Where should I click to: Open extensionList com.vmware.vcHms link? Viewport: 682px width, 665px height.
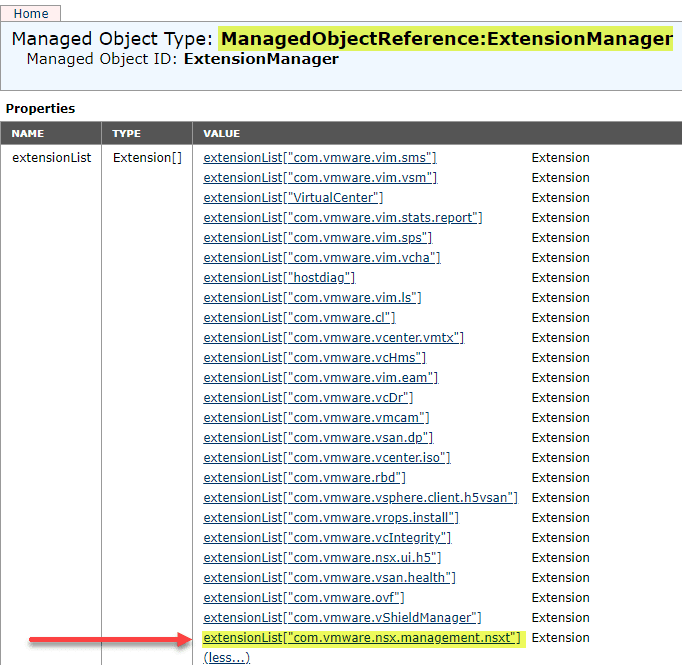click(314, 358)
